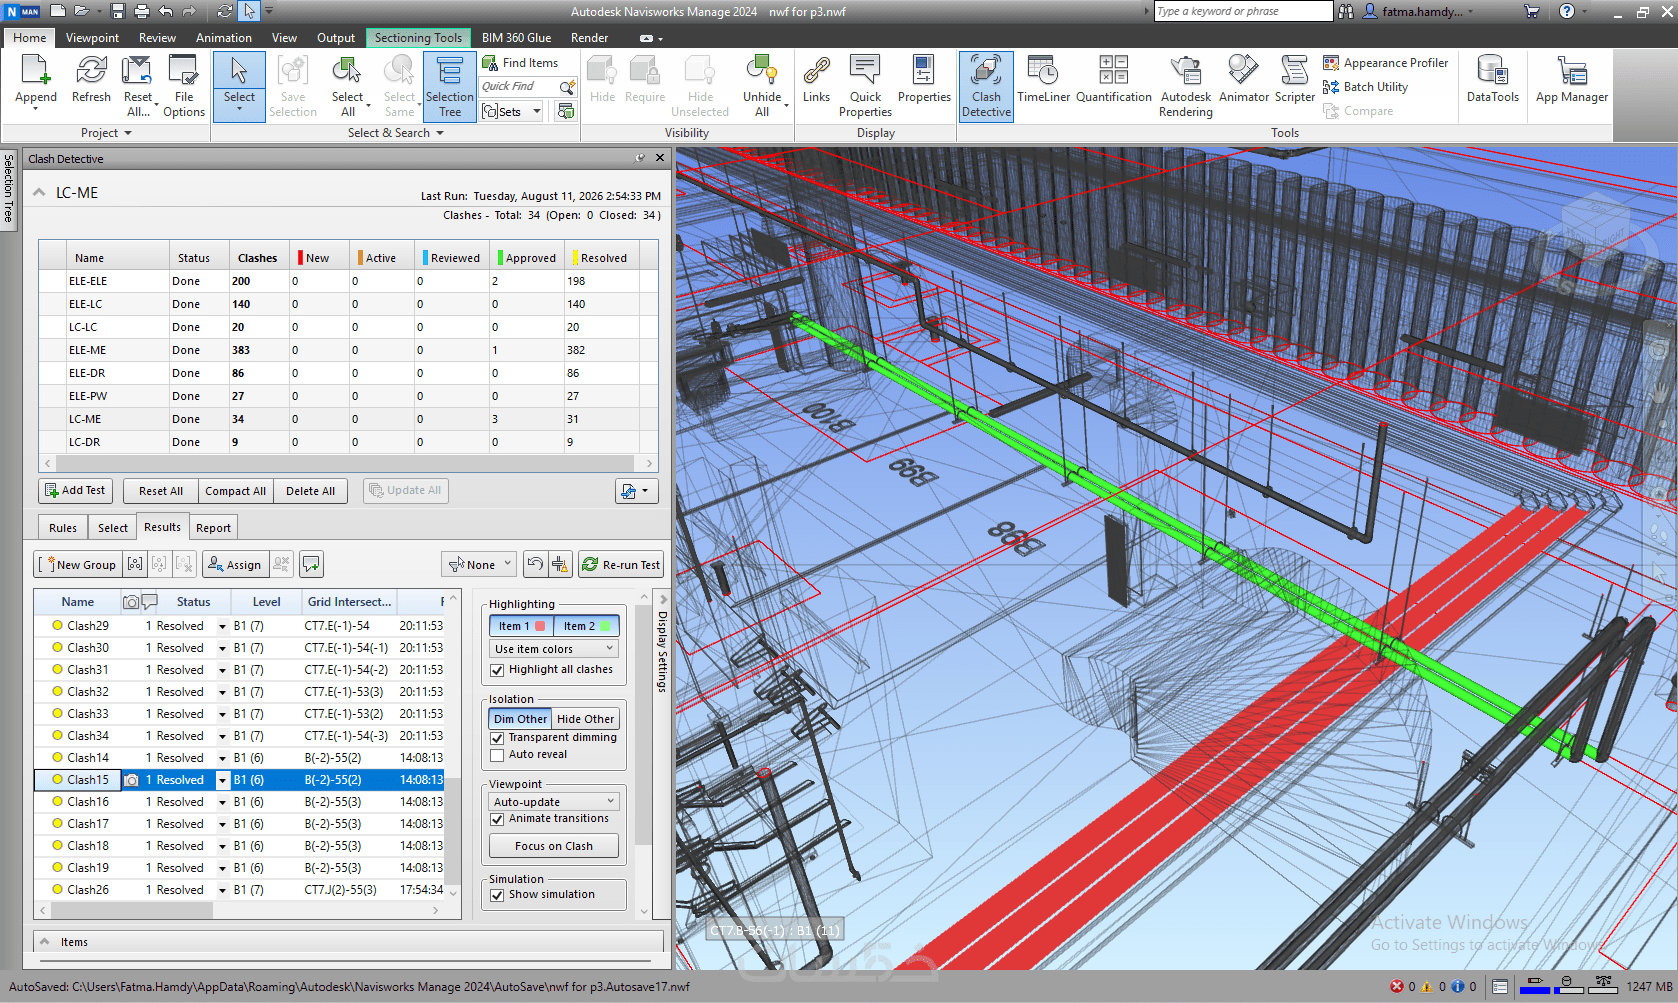Click in the Quick Find field
Viewport: 1678px width, 1003px height.
518,87
